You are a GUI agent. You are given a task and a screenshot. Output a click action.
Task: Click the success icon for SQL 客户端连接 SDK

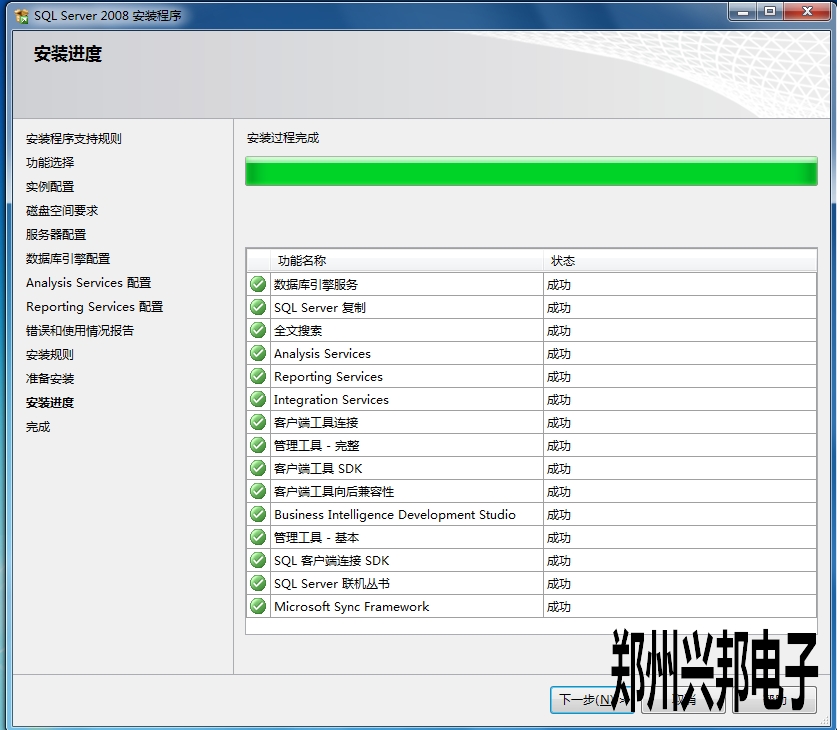pos(258,560)
